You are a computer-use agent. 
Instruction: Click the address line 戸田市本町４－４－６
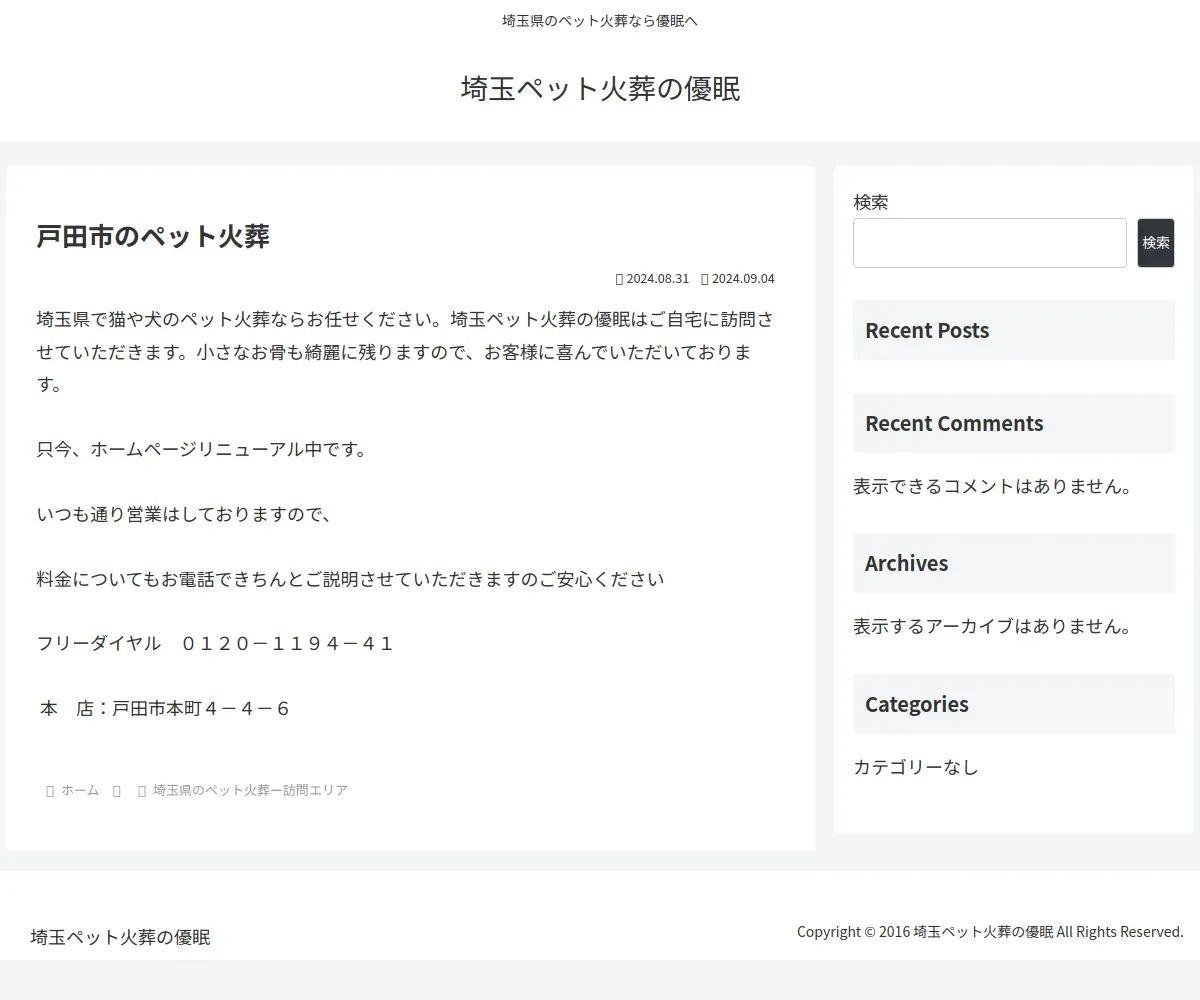pyautogui.click(x=200, y=709)
